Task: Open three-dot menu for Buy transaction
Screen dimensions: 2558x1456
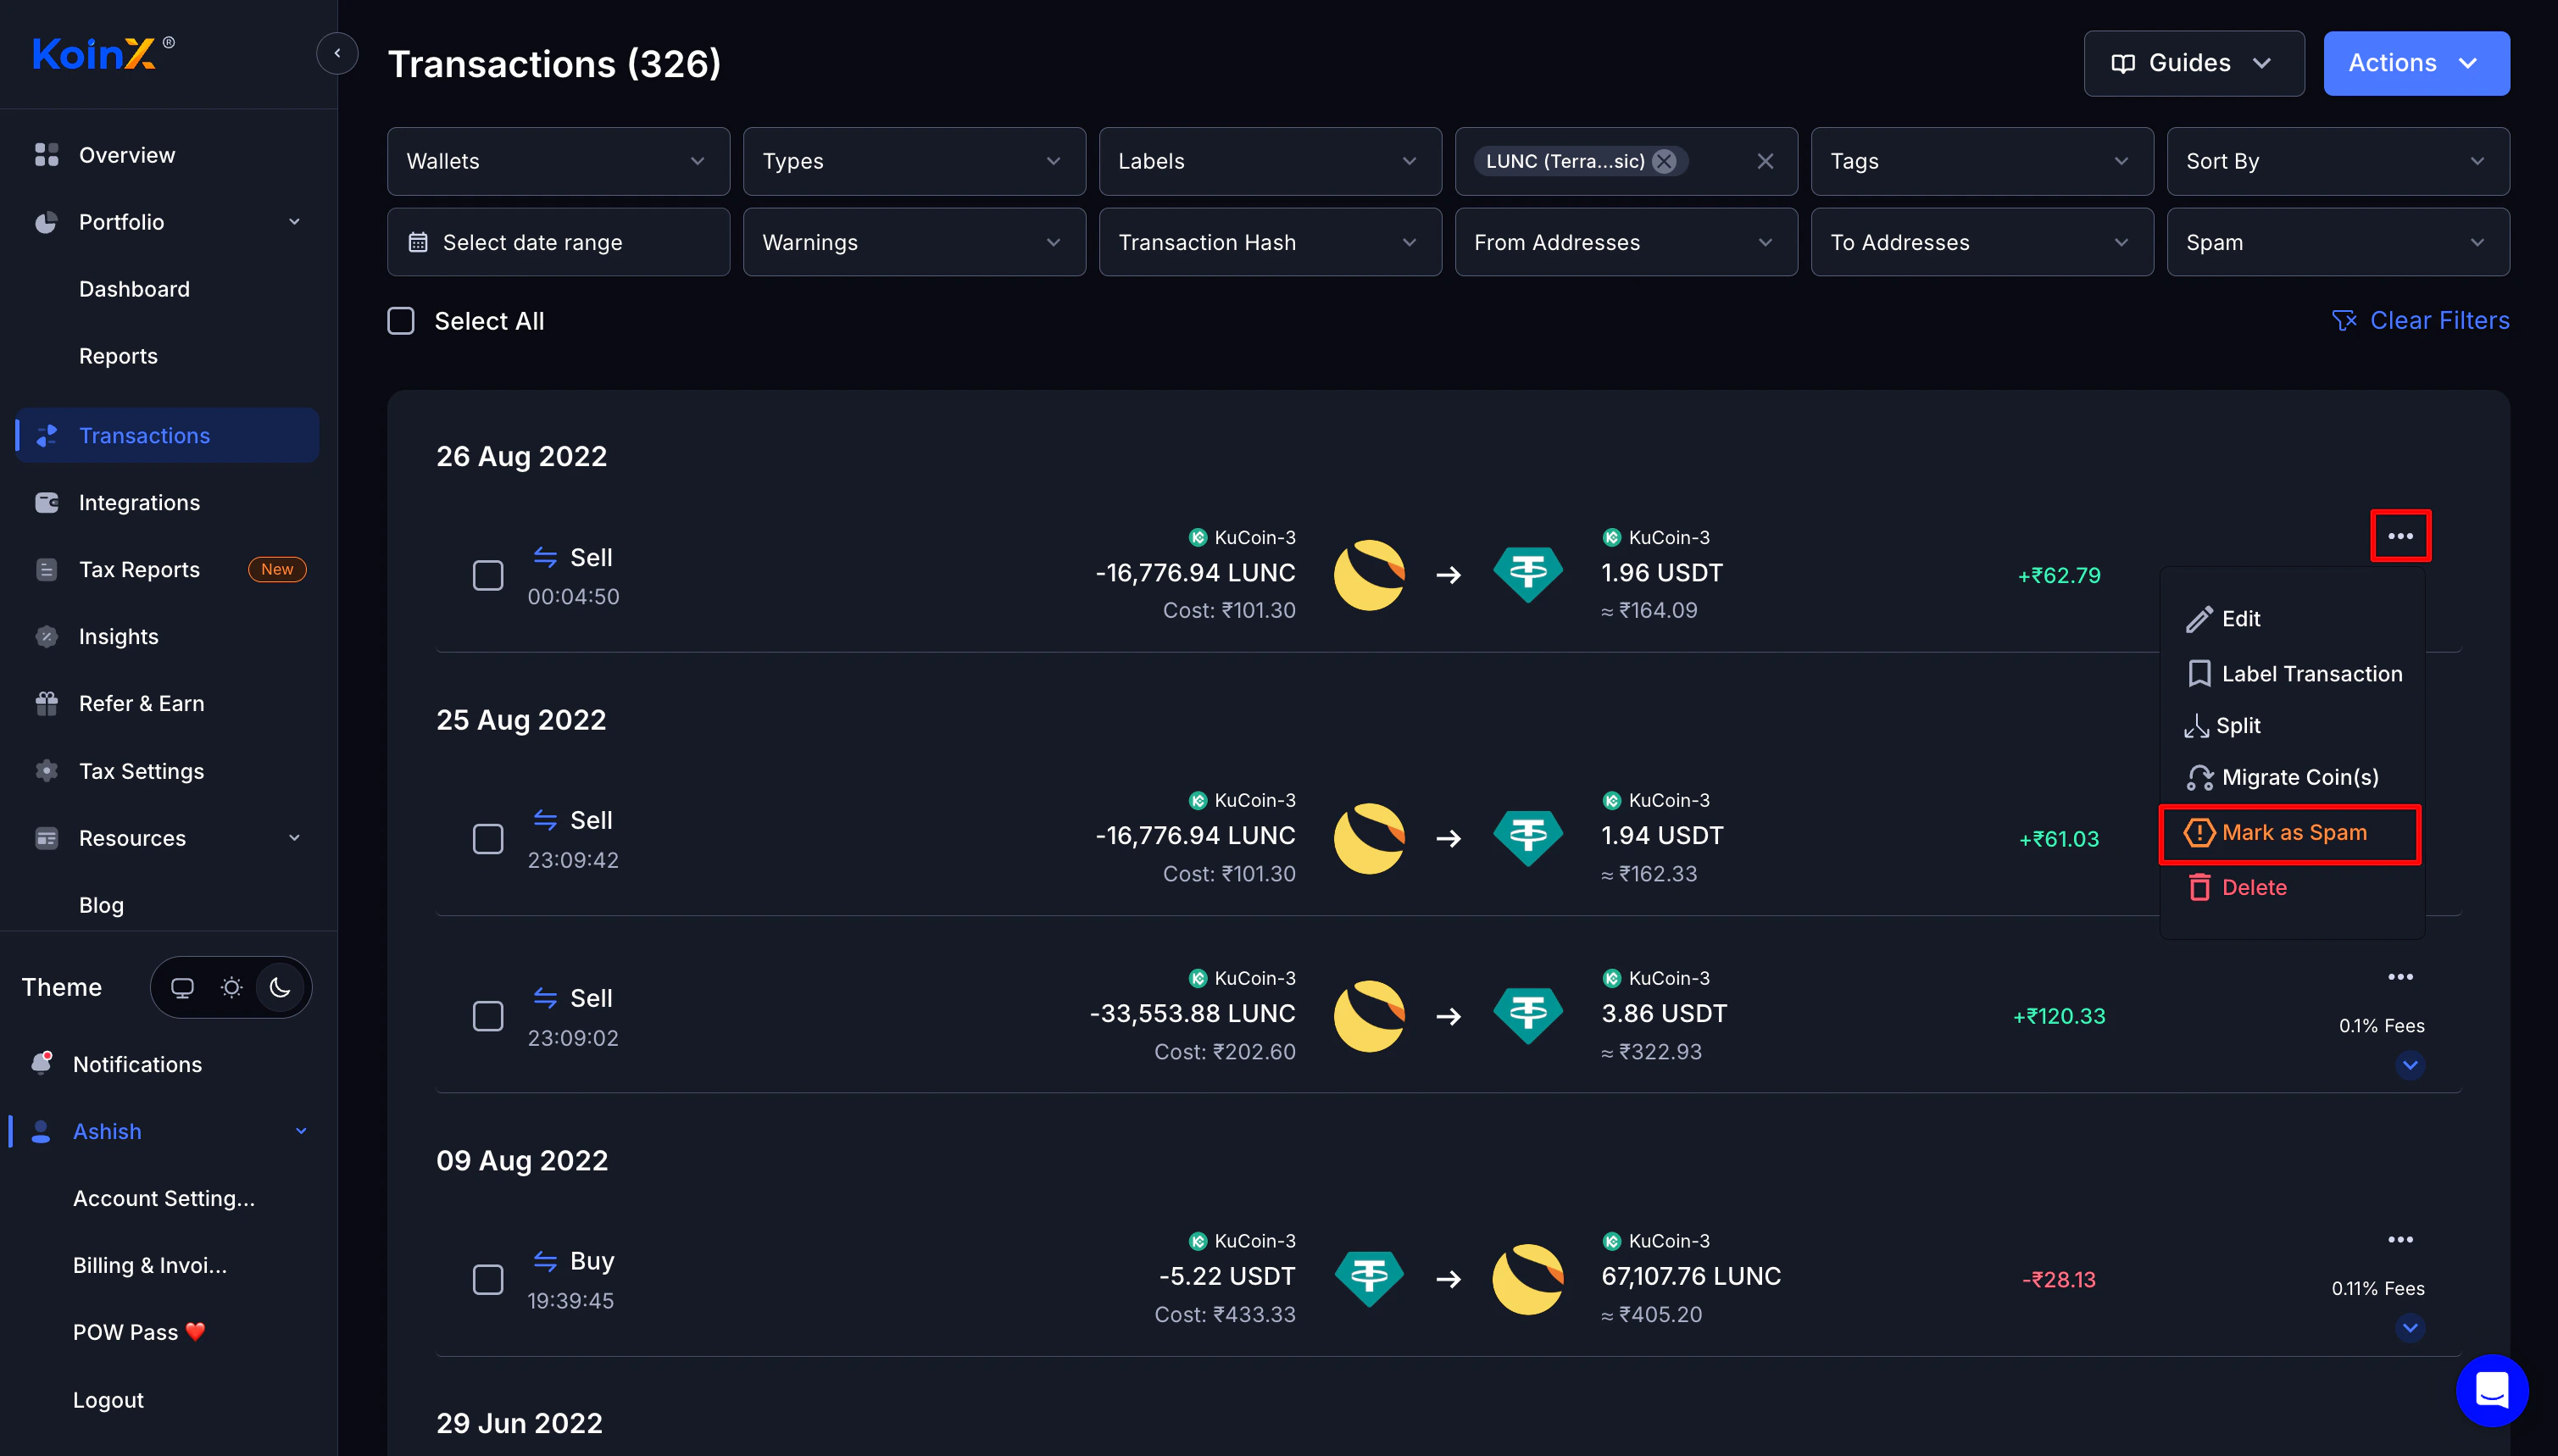Action: click(x=2400, y=1240)
